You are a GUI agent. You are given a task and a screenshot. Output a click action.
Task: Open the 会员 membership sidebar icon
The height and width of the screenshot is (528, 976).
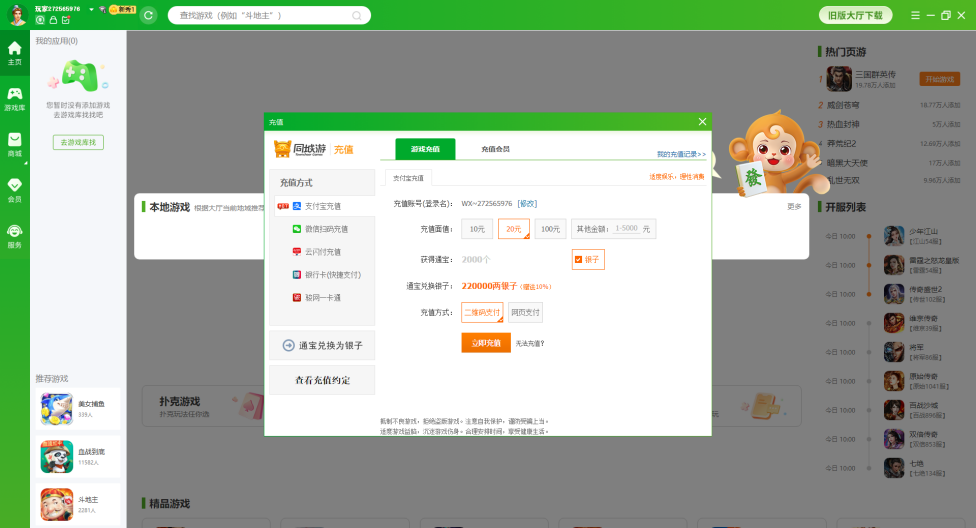(x=14, y=189)
